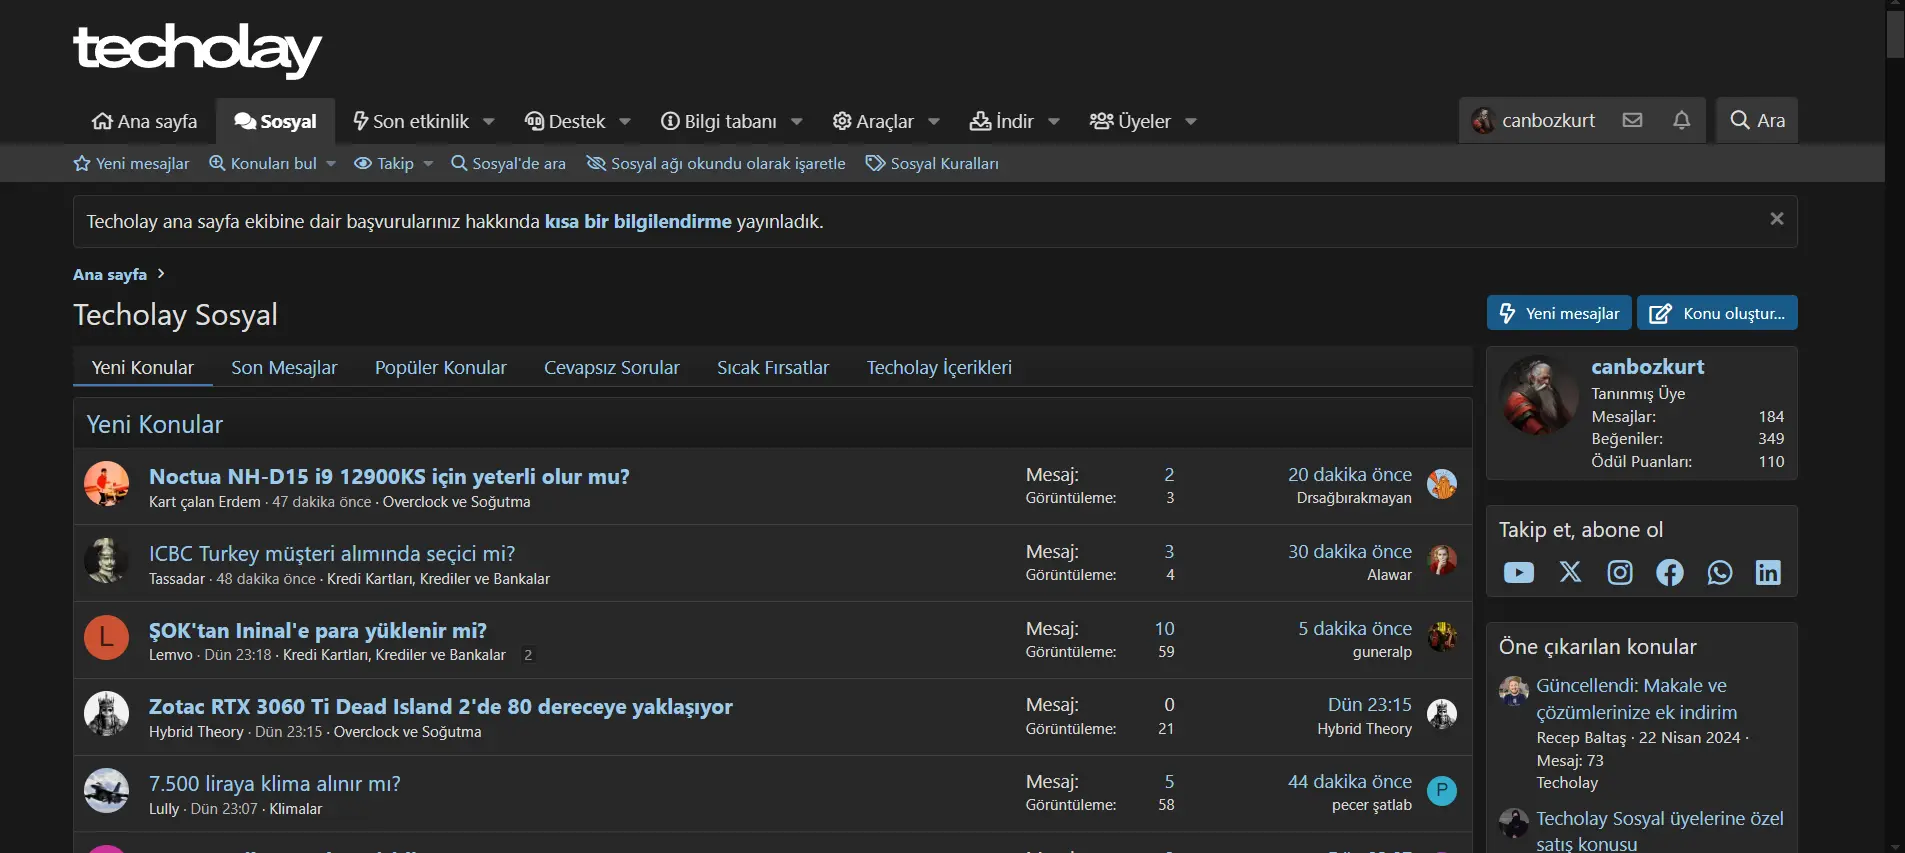1905x853 pixels.
Task: Dismiss the announcement notice with X
Action: click(x=1777, y=219)
